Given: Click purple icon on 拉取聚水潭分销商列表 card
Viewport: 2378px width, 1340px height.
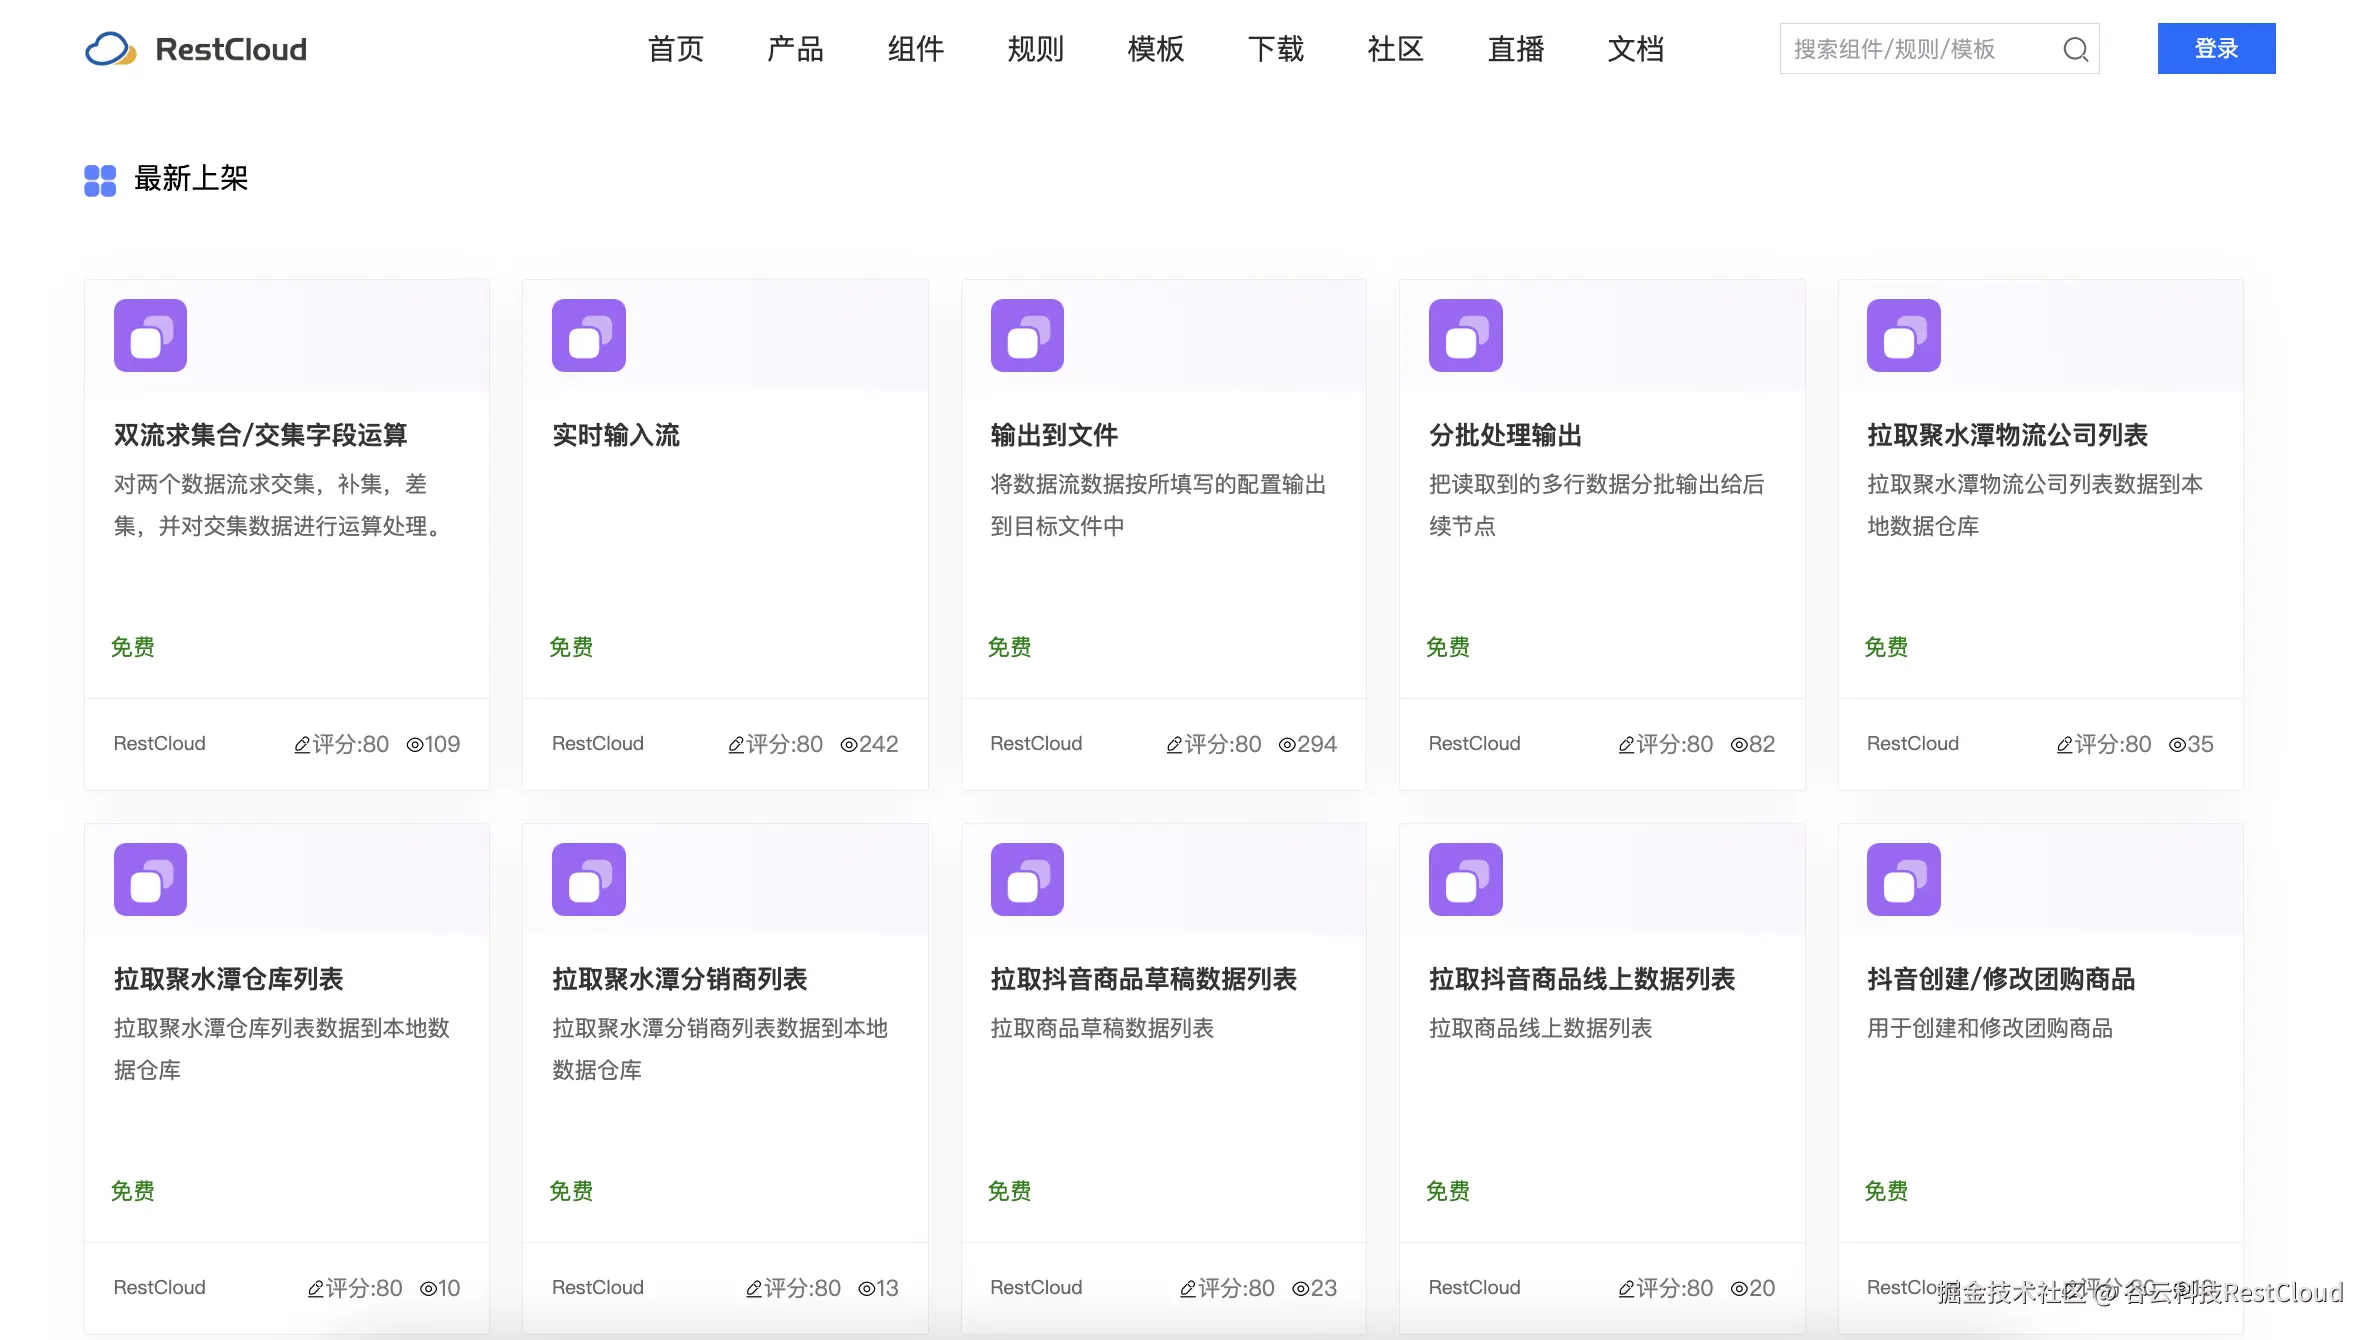Looking at the screenshot, I should tap(589, 879).
